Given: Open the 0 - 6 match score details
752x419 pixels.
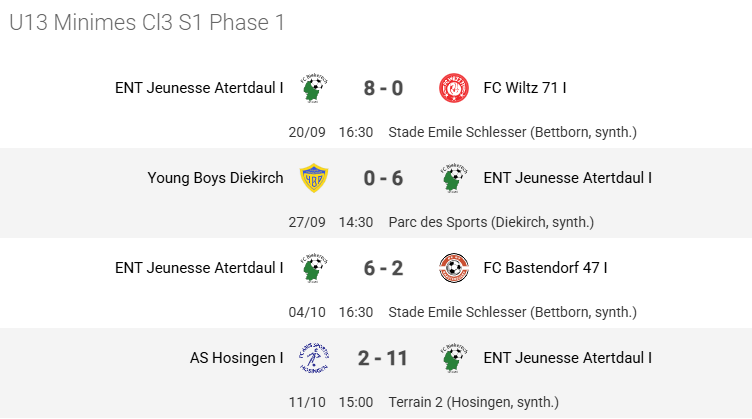Looking at the screenshot, I should tap(383, 178).
